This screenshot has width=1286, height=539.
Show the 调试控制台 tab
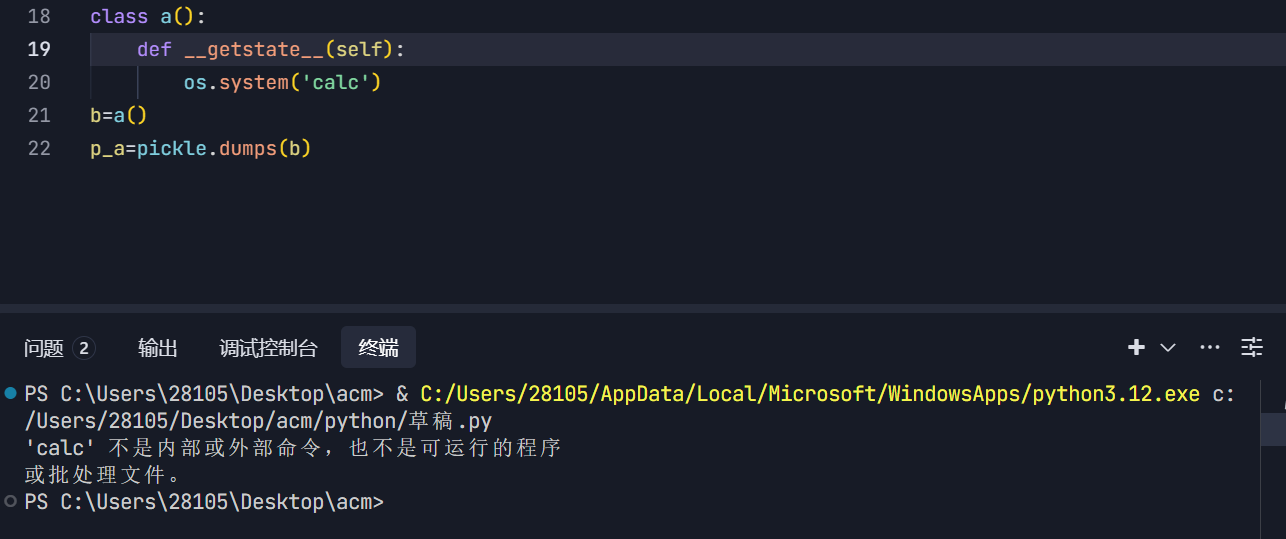(269, 348)
